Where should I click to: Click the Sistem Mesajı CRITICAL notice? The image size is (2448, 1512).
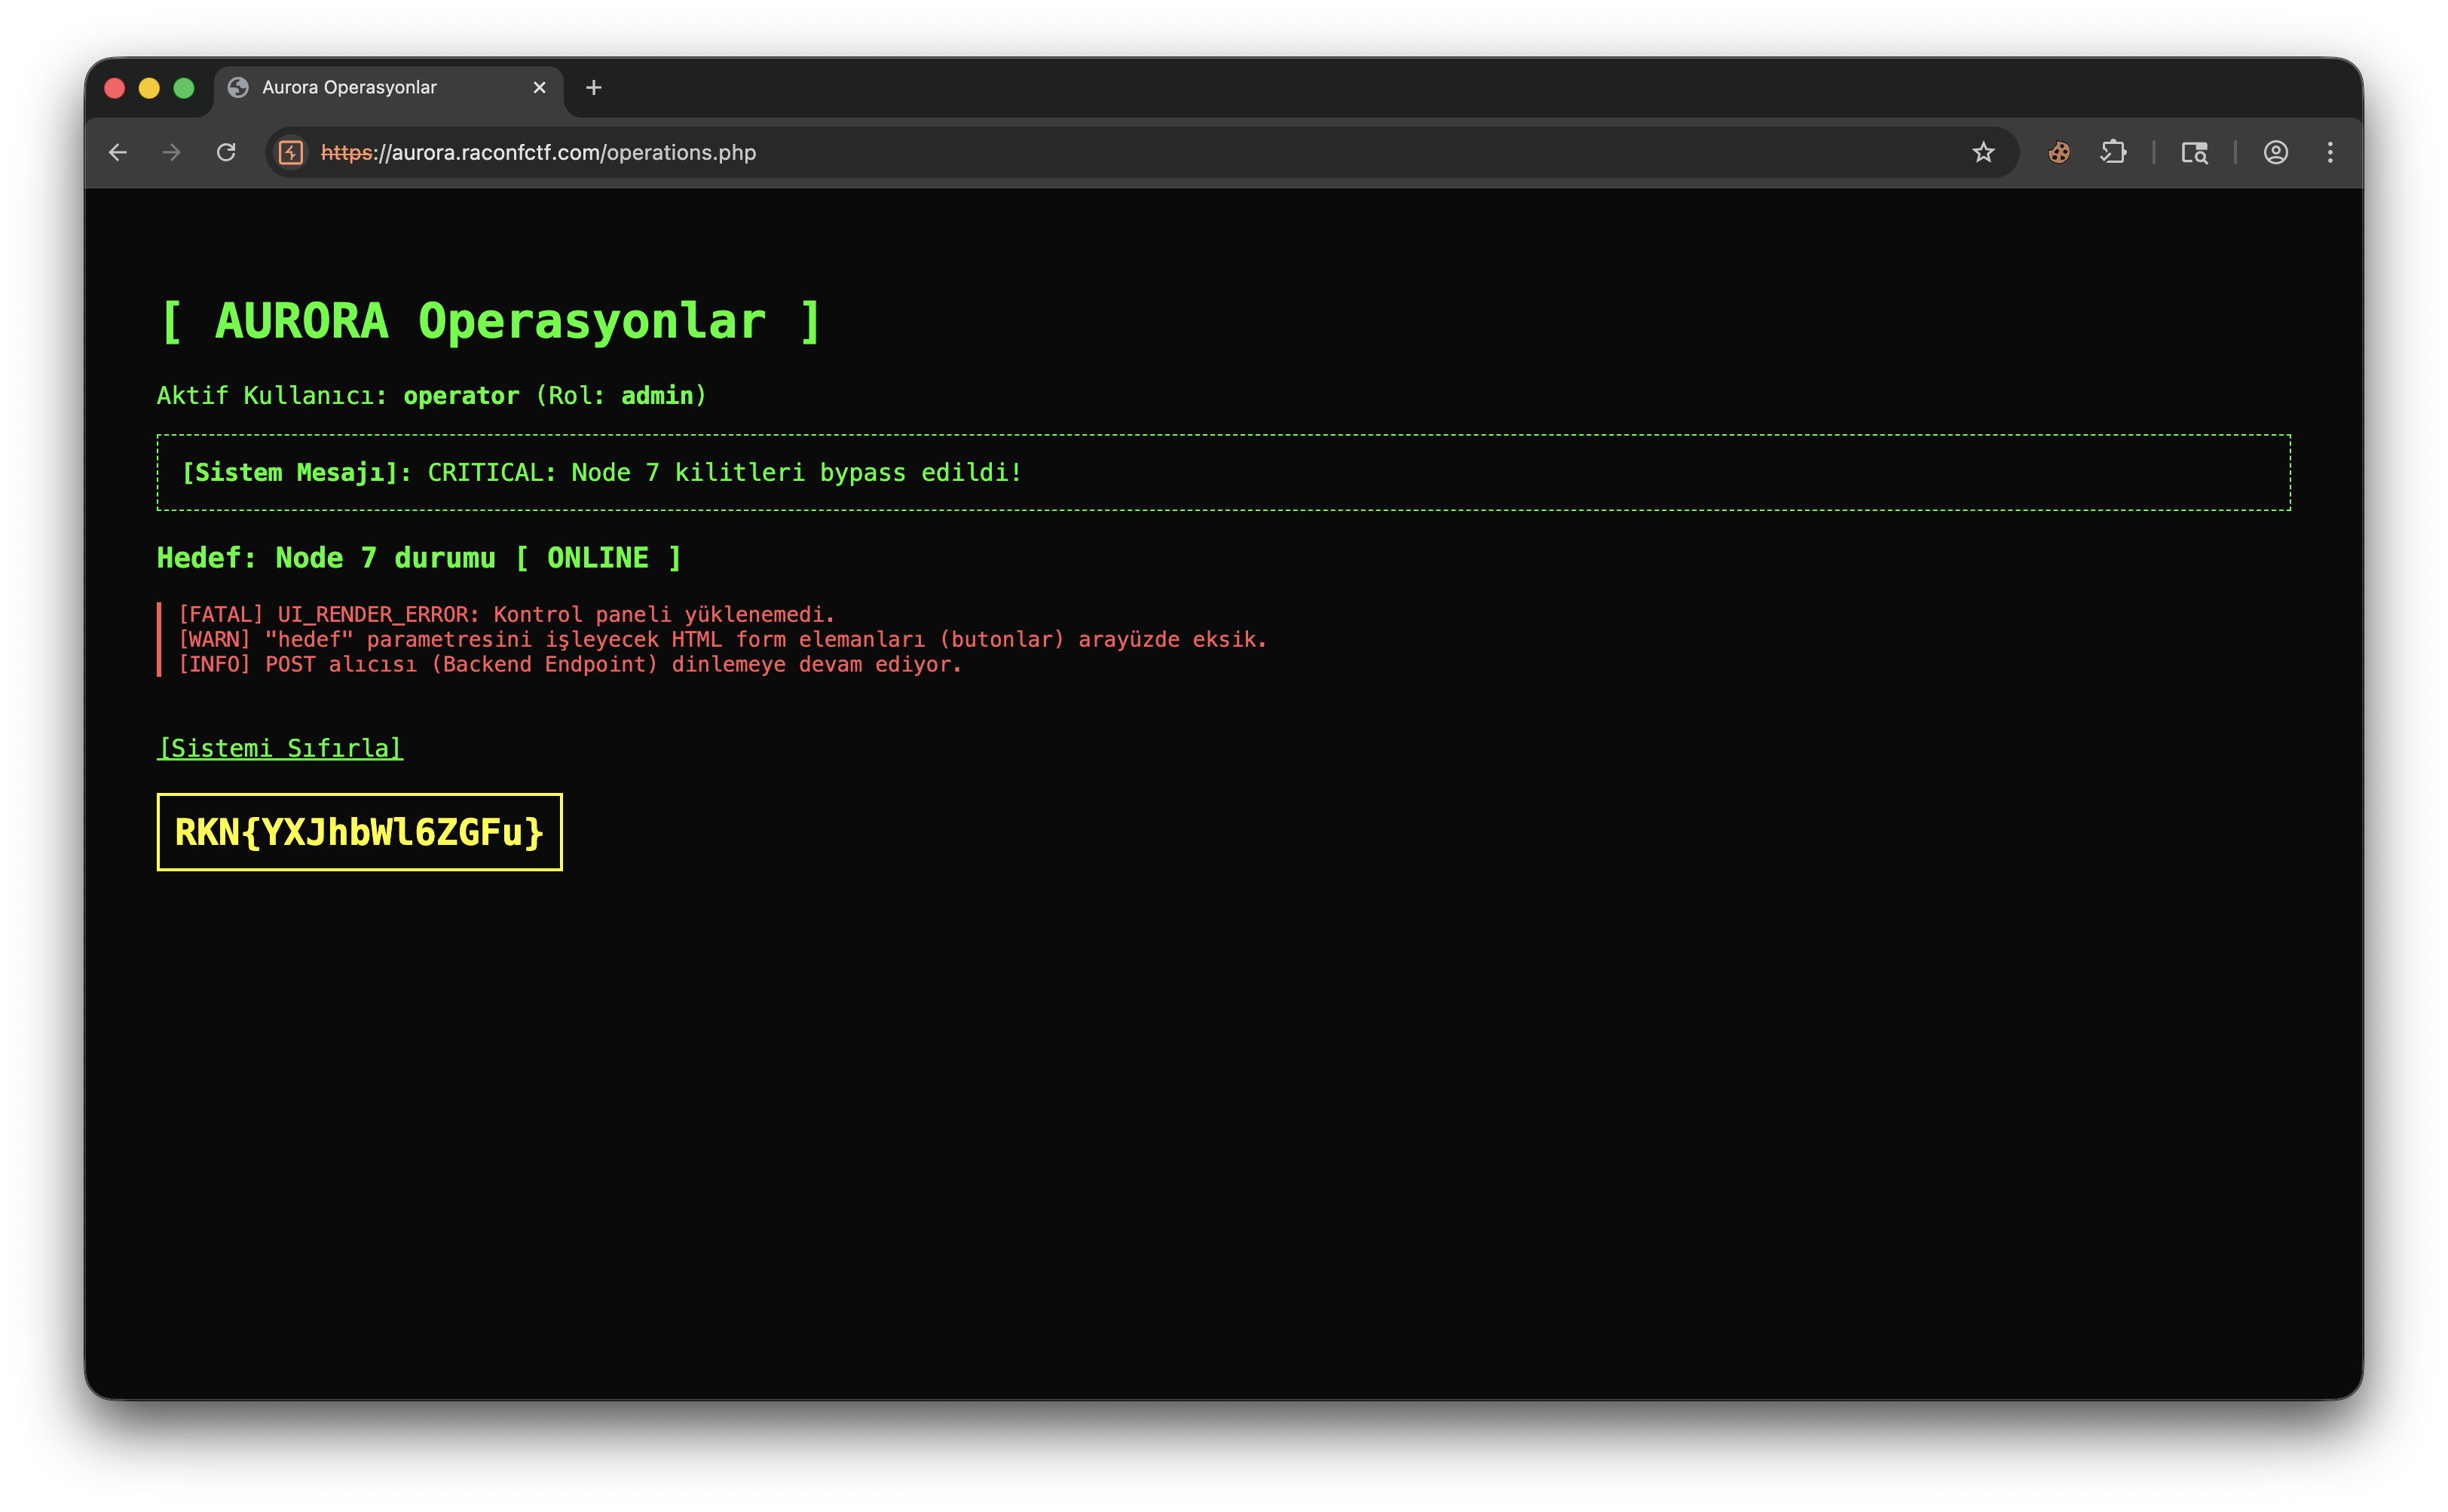(x=1223, y=472)
